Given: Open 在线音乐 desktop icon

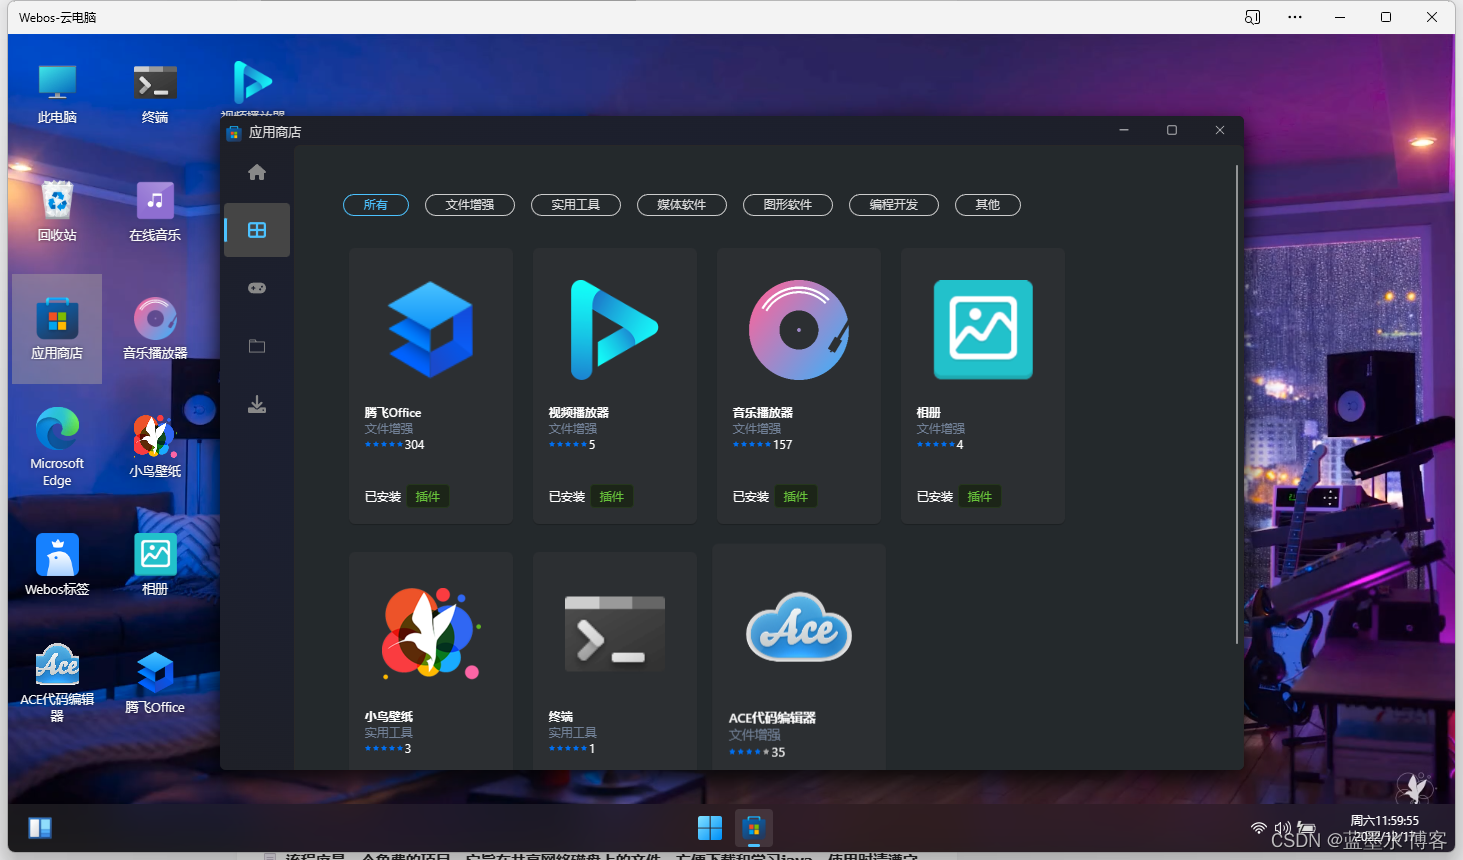Looking at the screenshot, I should (155, 211).
